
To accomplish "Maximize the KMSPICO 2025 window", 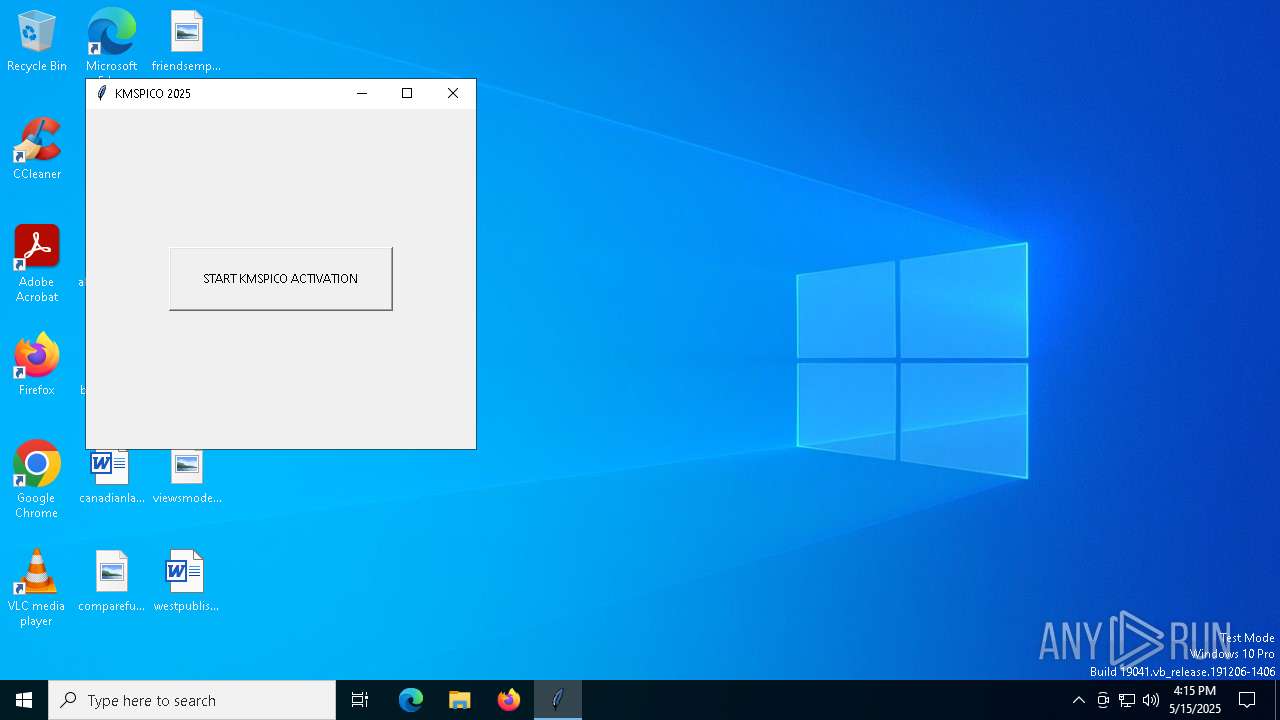I will [x=407, y=93].
